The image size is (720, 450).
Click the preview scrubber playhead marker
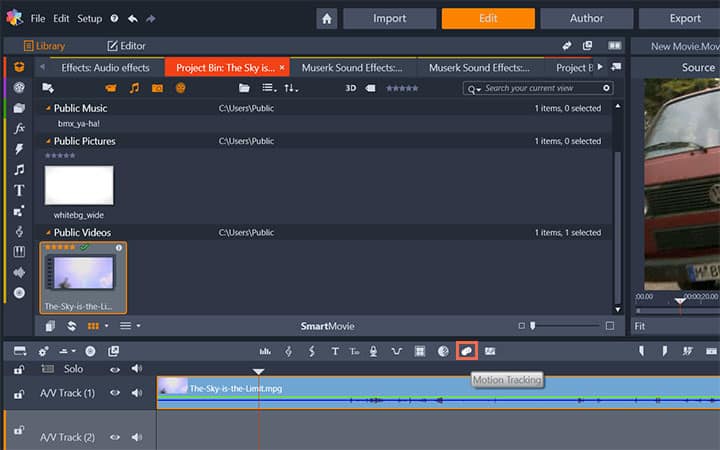coord(680,301)
